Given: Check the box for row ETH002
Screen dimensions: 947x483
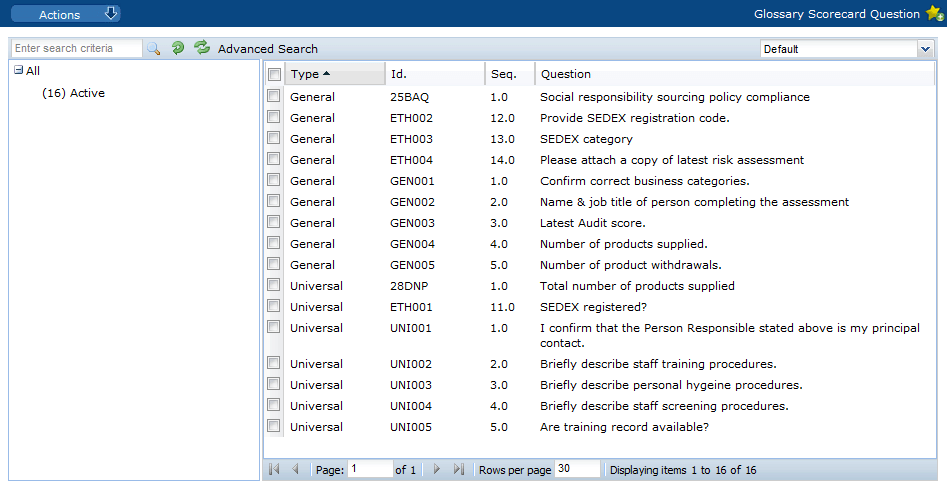Looking at the screenshot, I should pyautogui.click(x=274, y=117).
